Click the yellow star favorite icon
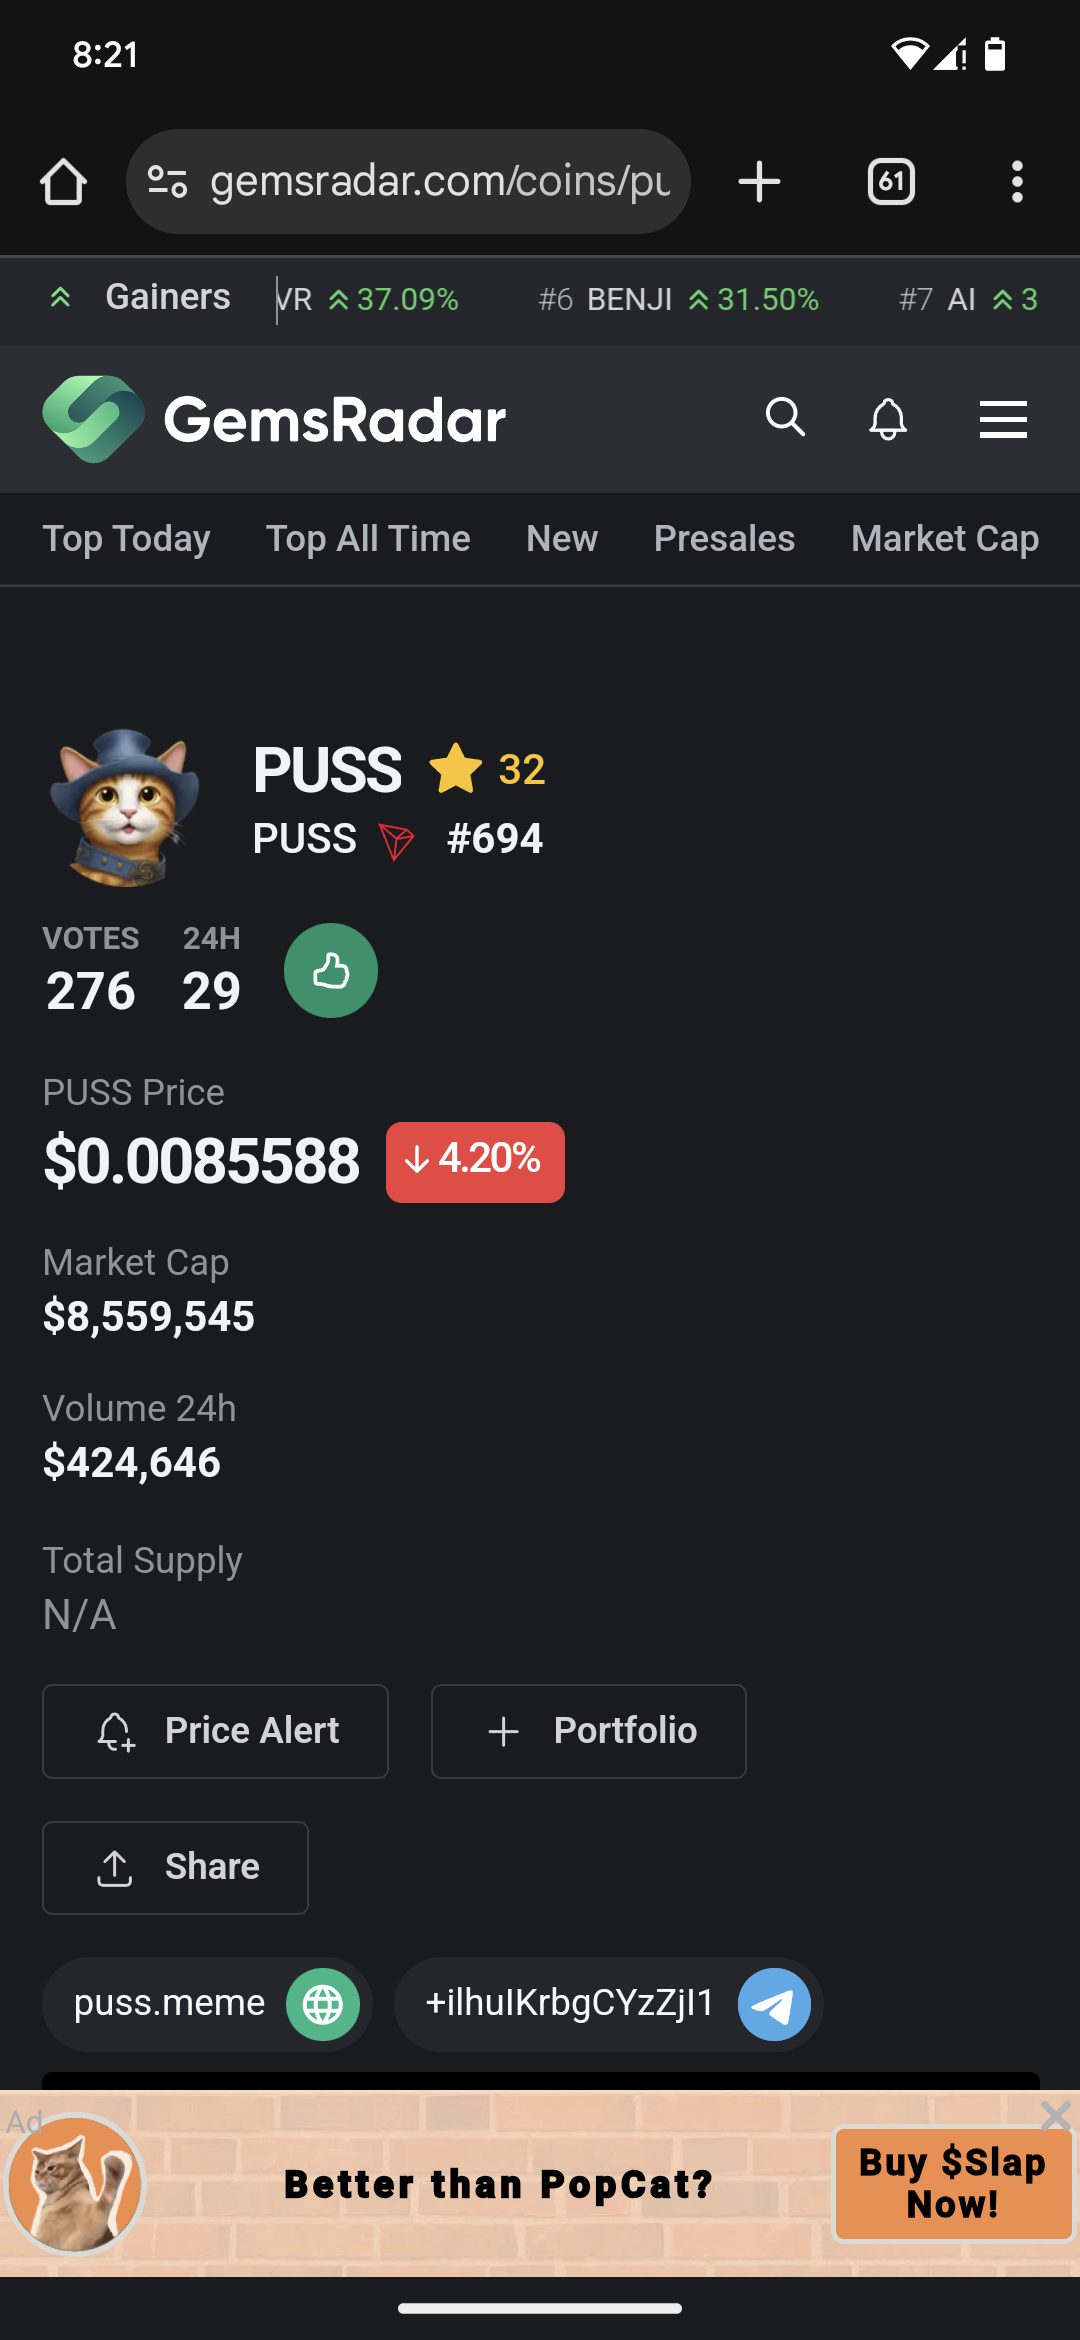The width and height of the screenshot is (1080, 2340). pos(456,768)
